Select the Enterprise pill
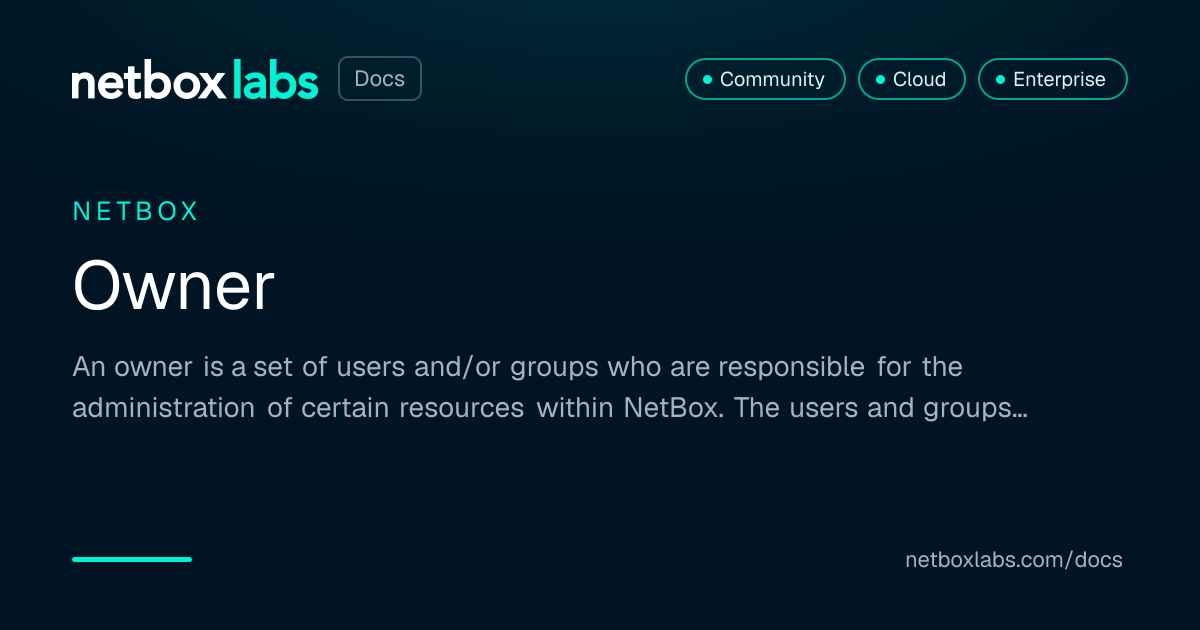Viewport: 1200px width, 630px height. coord(1053,79)
